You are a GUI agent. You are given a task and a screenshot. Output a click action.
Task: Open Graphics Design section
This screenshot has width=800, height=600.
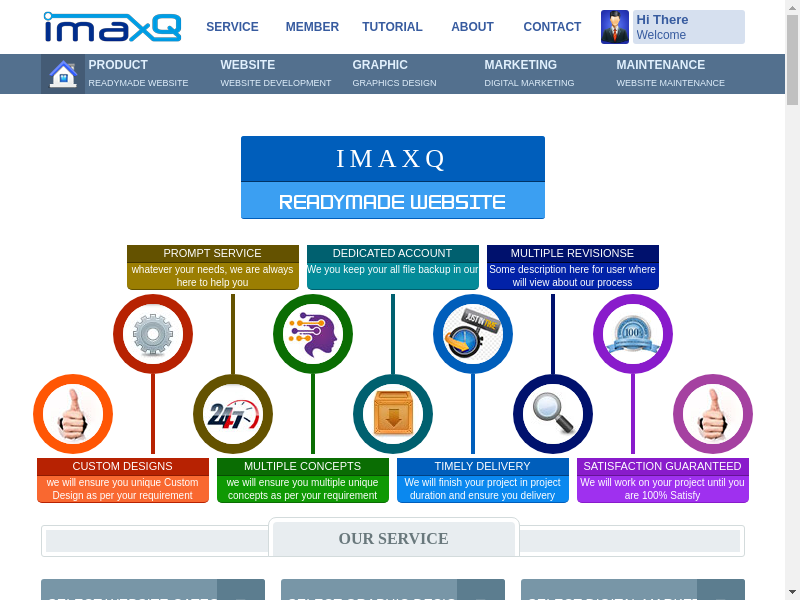pos(394,74)
